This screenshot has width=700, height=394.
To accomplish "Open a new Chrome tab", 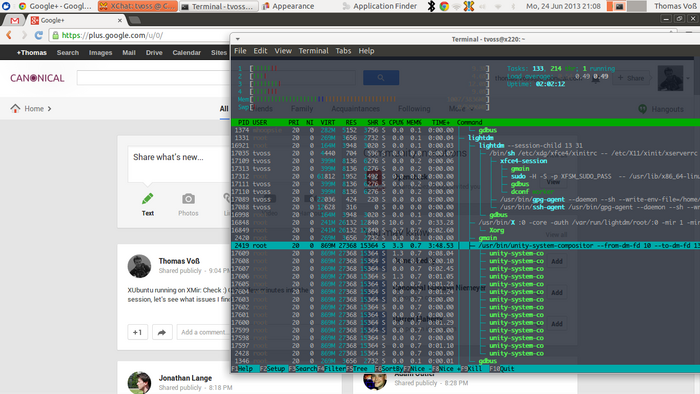I will [x=134, y=20].
